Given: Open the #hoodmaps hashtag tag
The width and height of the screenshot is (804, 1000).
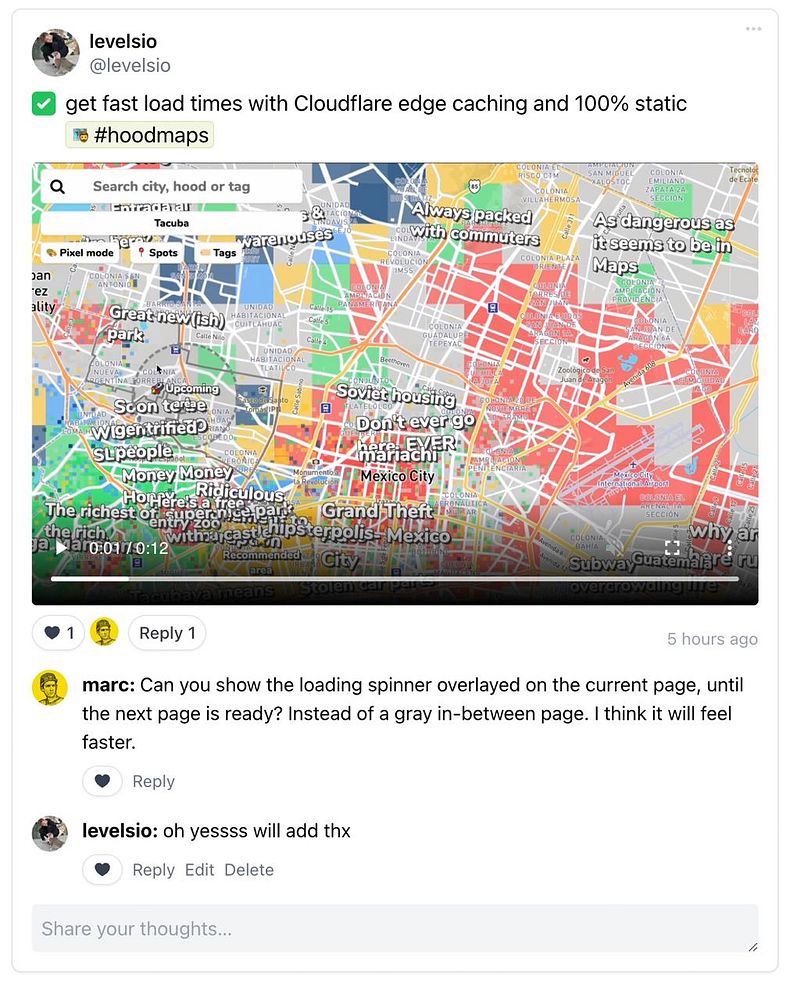Looking at the screenshot, I should pos(140,135).
